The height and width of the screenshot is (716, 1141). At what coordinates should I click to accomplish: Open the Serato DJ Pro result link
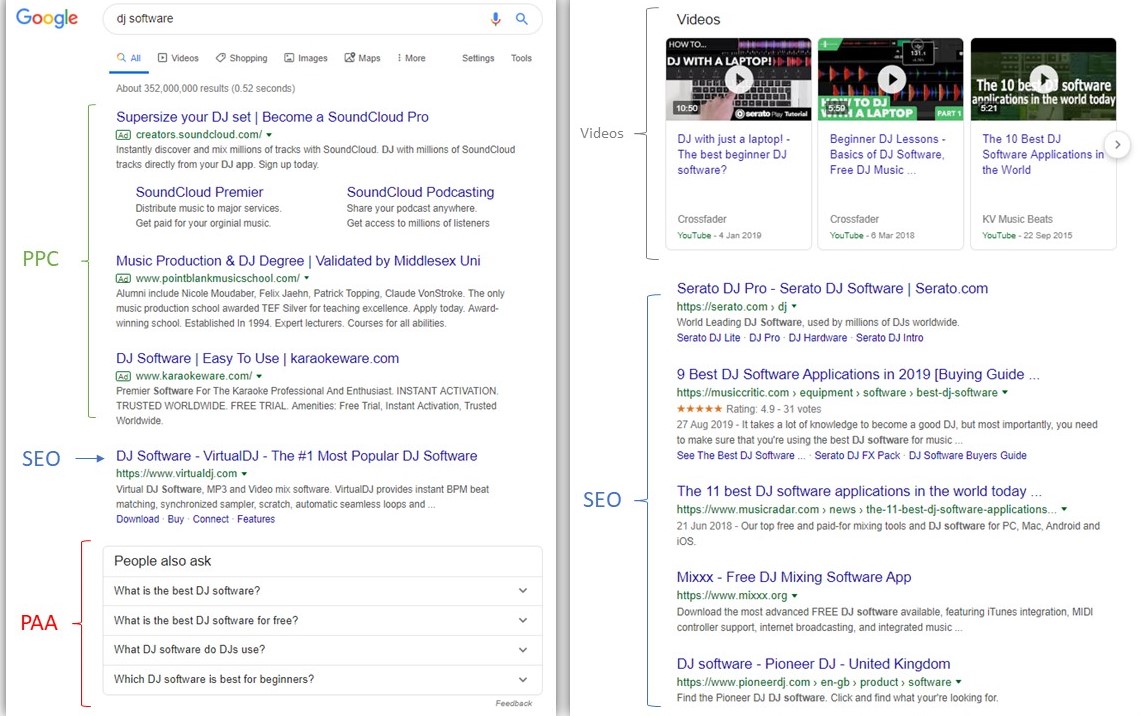832,288
